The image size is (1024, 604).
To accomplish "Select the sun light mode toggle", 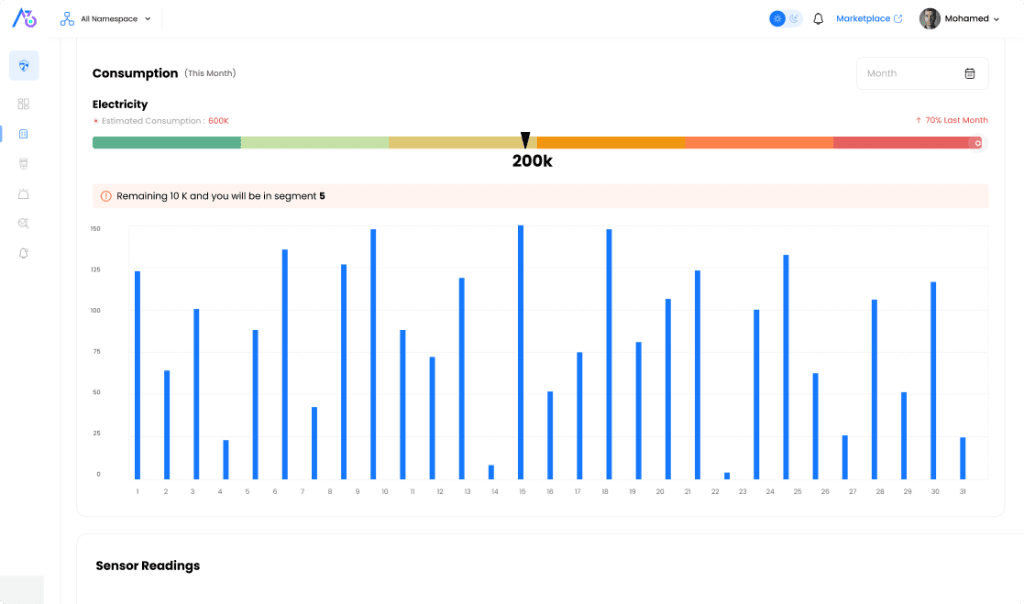I will click(x=777, y=19).
